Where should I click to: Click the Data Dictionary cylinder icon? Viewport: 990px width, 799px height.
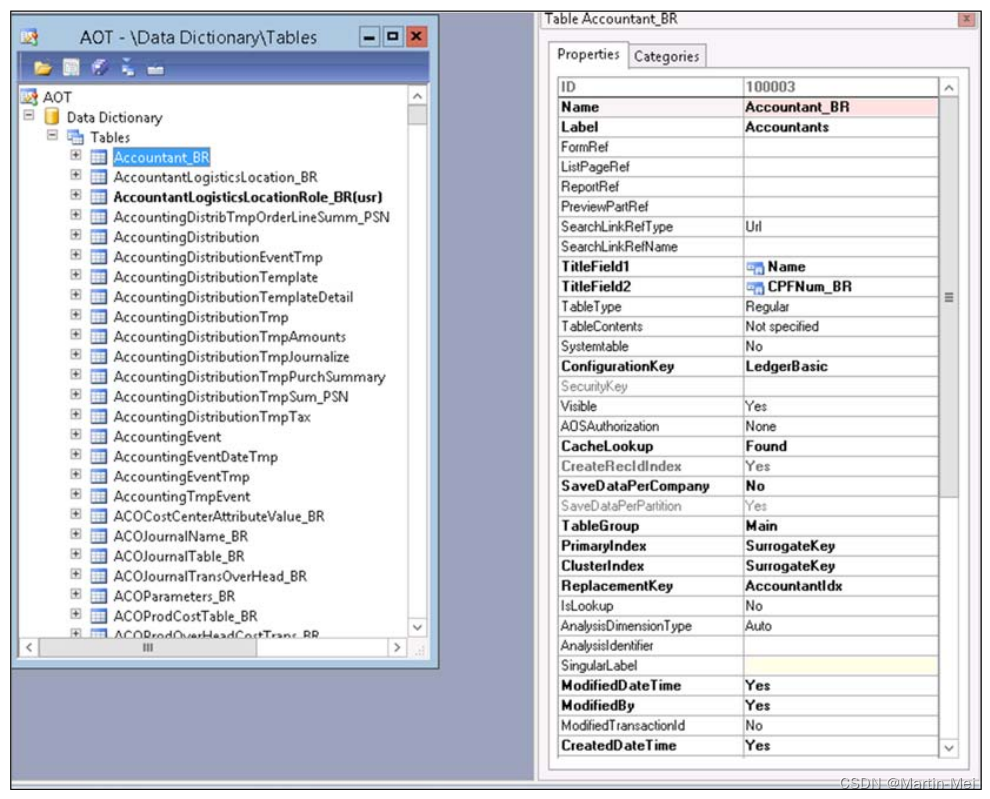click(x=52, y=117)
